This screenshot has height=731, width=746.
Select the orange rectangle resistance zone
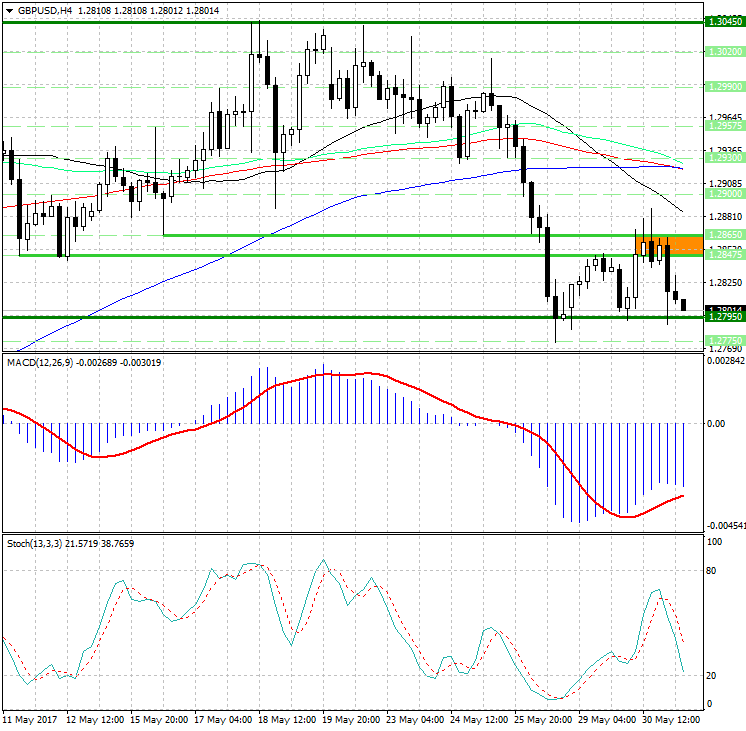657,244
